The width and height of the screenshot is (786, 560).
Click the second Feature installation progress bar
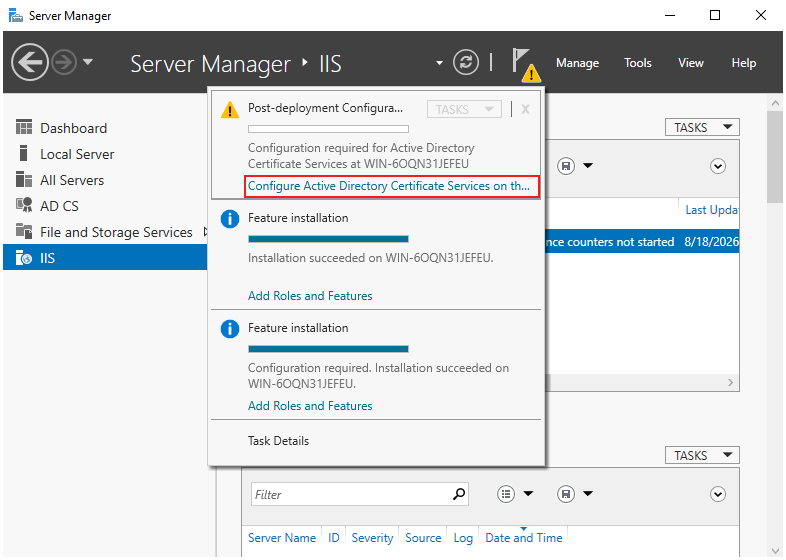(x=328, y=349)
